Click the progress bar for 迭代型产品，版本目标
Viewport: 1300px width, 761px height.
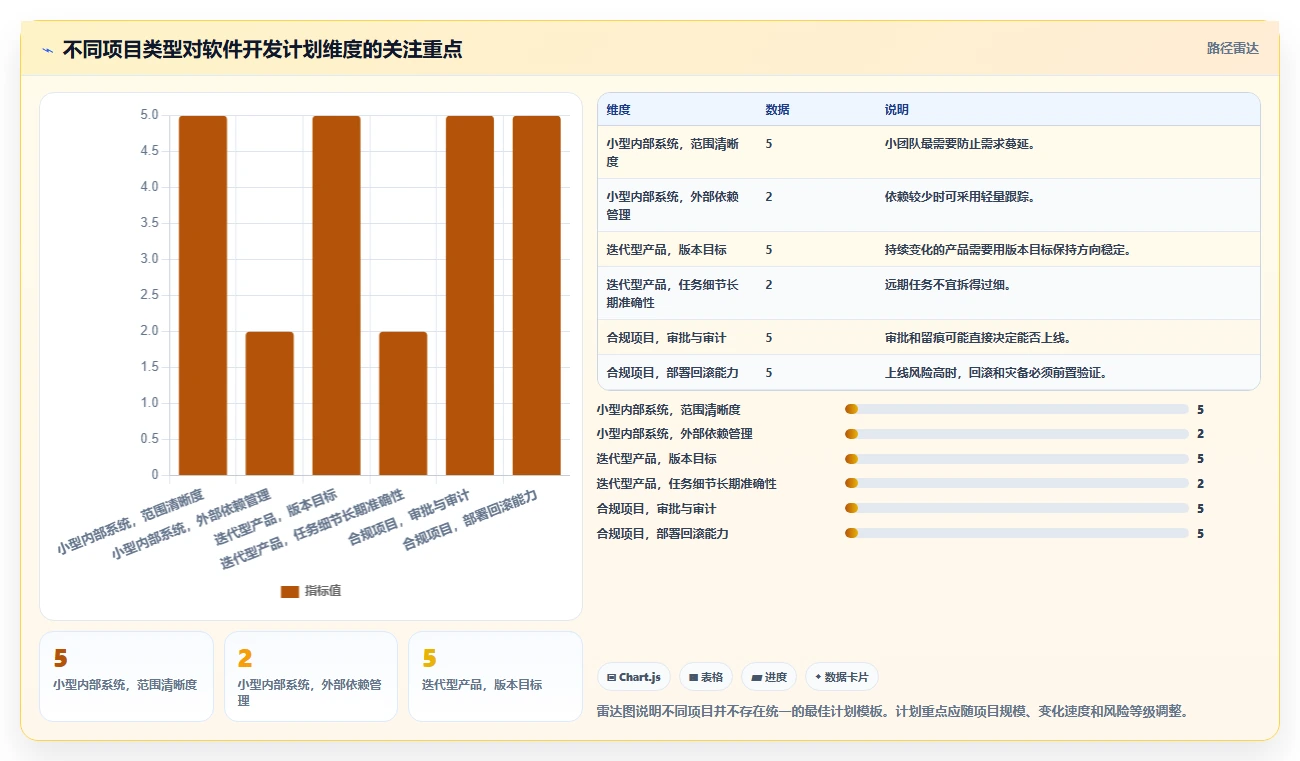tap(1016, 459)
